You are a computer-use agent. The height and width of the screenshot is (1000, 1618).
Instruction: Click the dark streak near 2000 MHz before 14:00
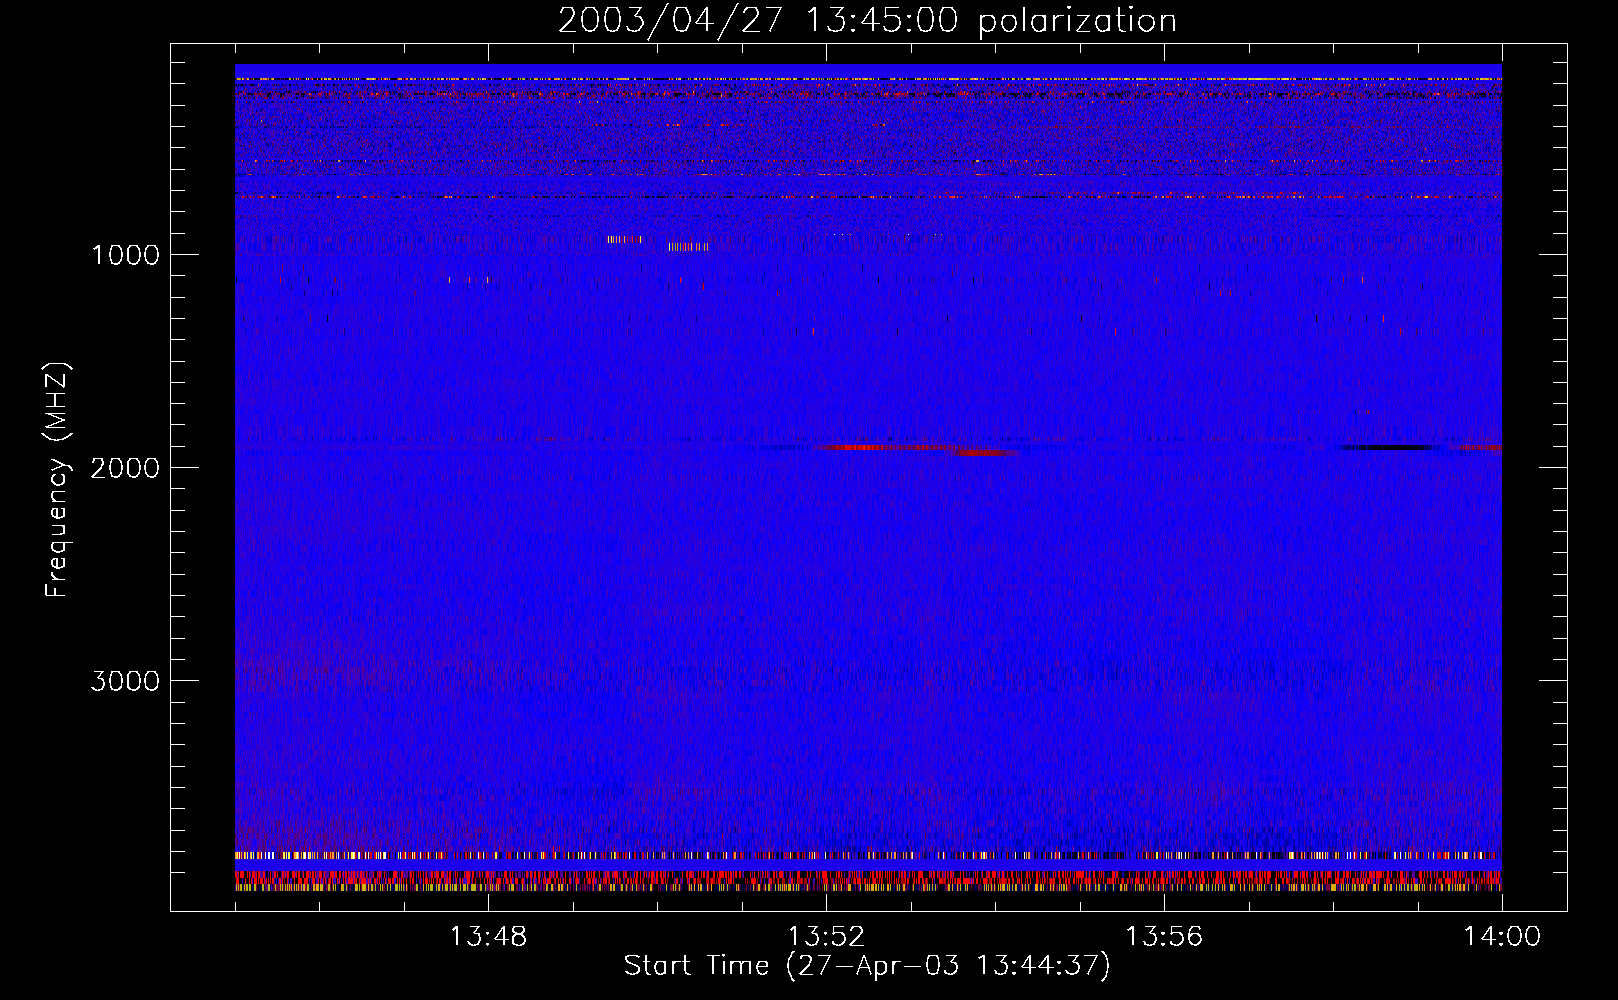(1392, 448)
